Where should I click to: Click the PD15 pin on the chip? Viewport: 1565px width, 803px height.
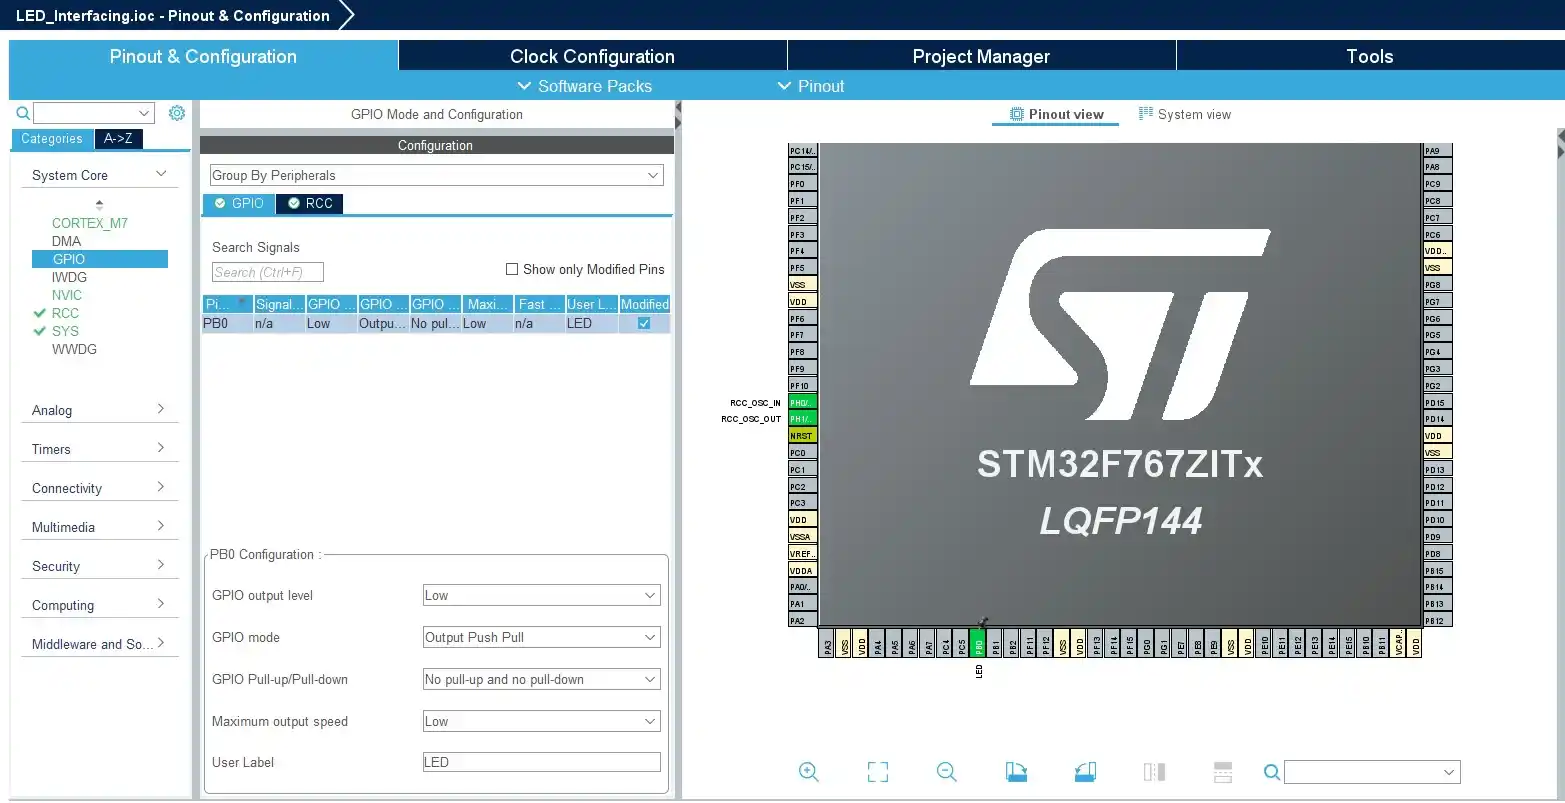(1438, 403)
